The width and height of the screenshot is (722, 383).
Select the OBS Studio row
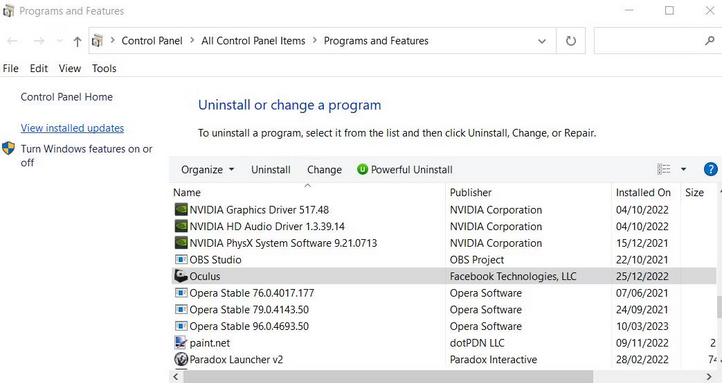[444, 260]
